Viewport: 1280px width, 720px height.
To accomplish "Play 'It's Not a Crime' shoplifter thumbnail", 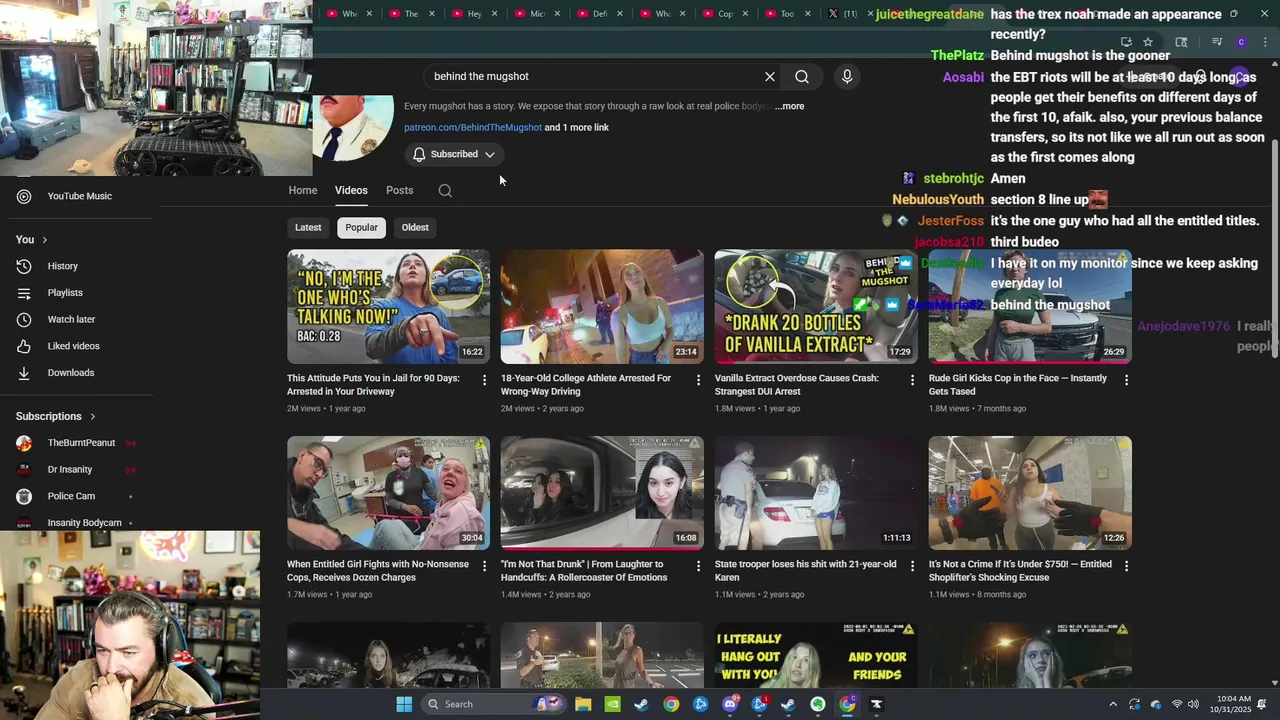I will pos(1030,492).
